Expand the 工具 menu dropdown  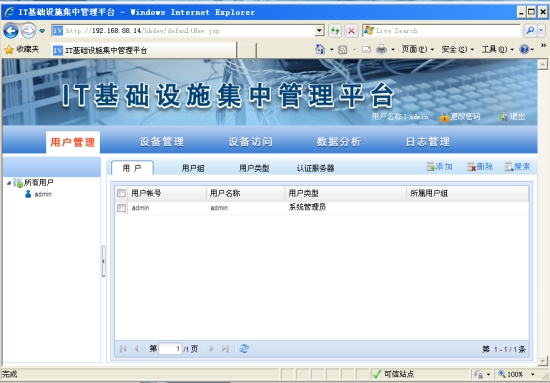tap(512, 50)
